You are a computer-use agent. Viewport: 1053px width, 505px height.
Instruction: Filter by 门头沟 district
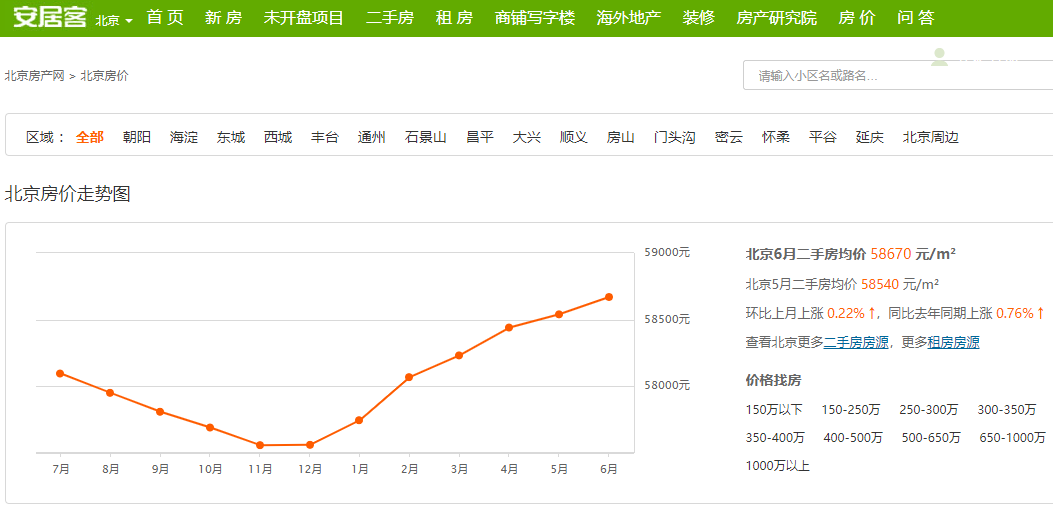pos(675,138)
